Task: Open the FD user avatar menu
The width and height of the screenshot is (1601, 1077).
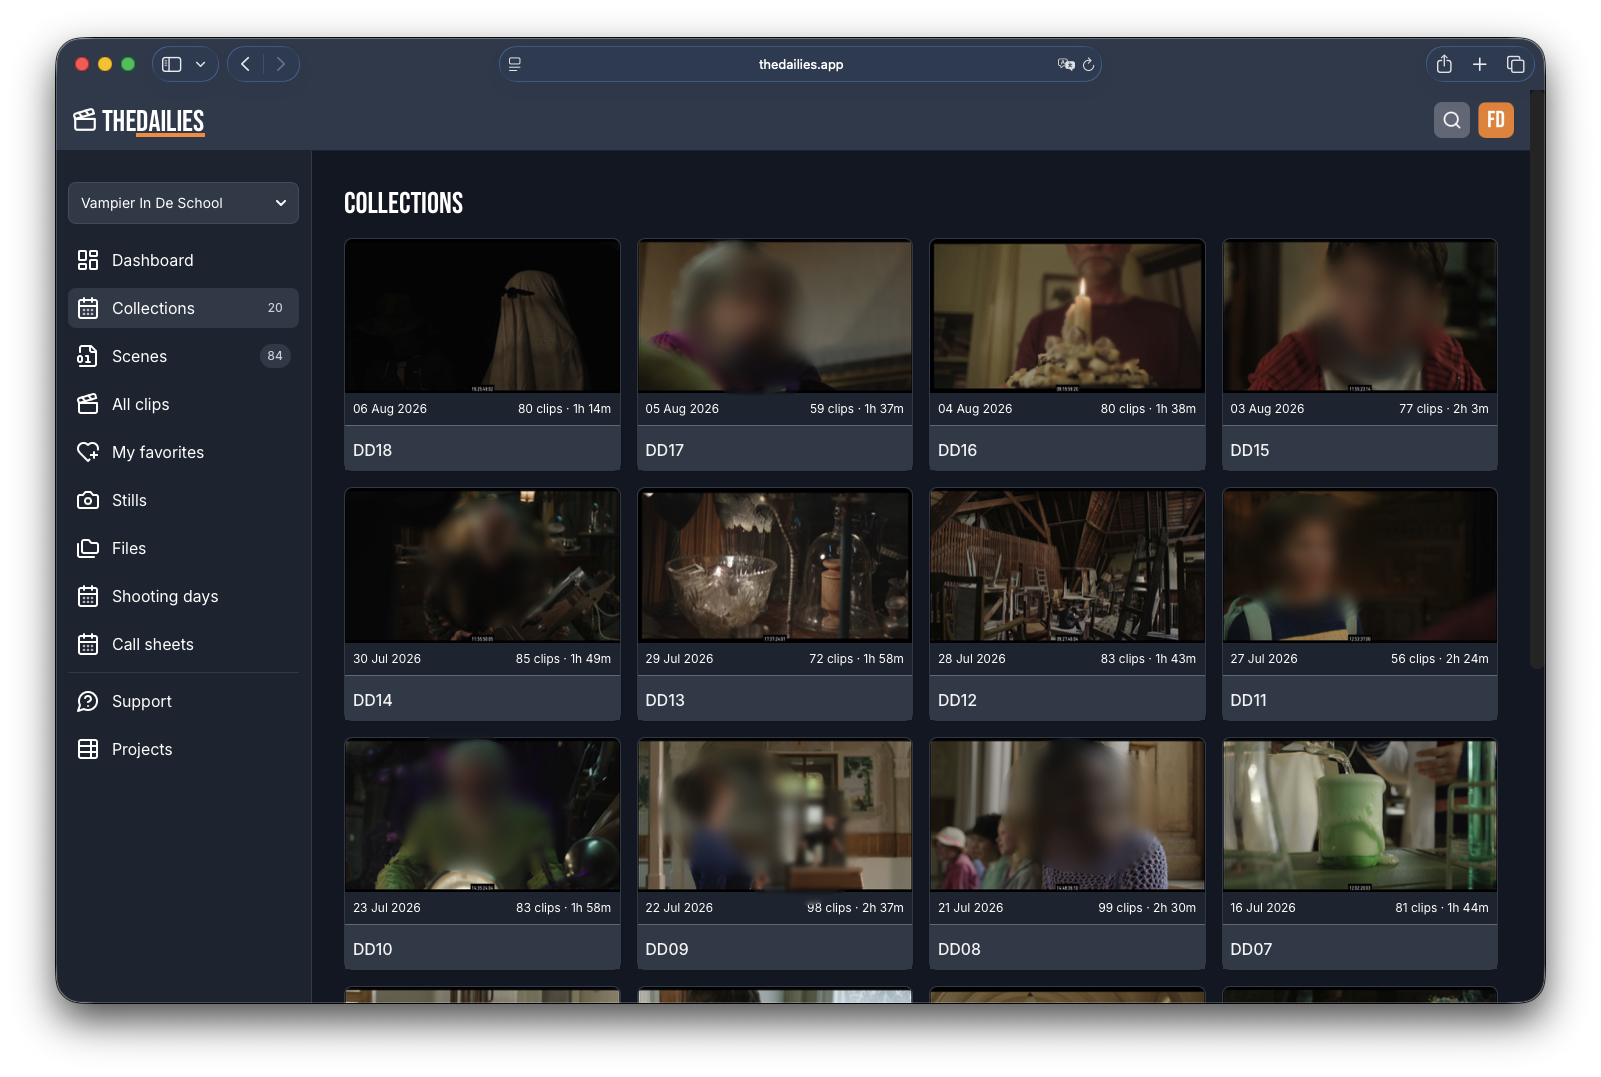Action: point(1496,120)
